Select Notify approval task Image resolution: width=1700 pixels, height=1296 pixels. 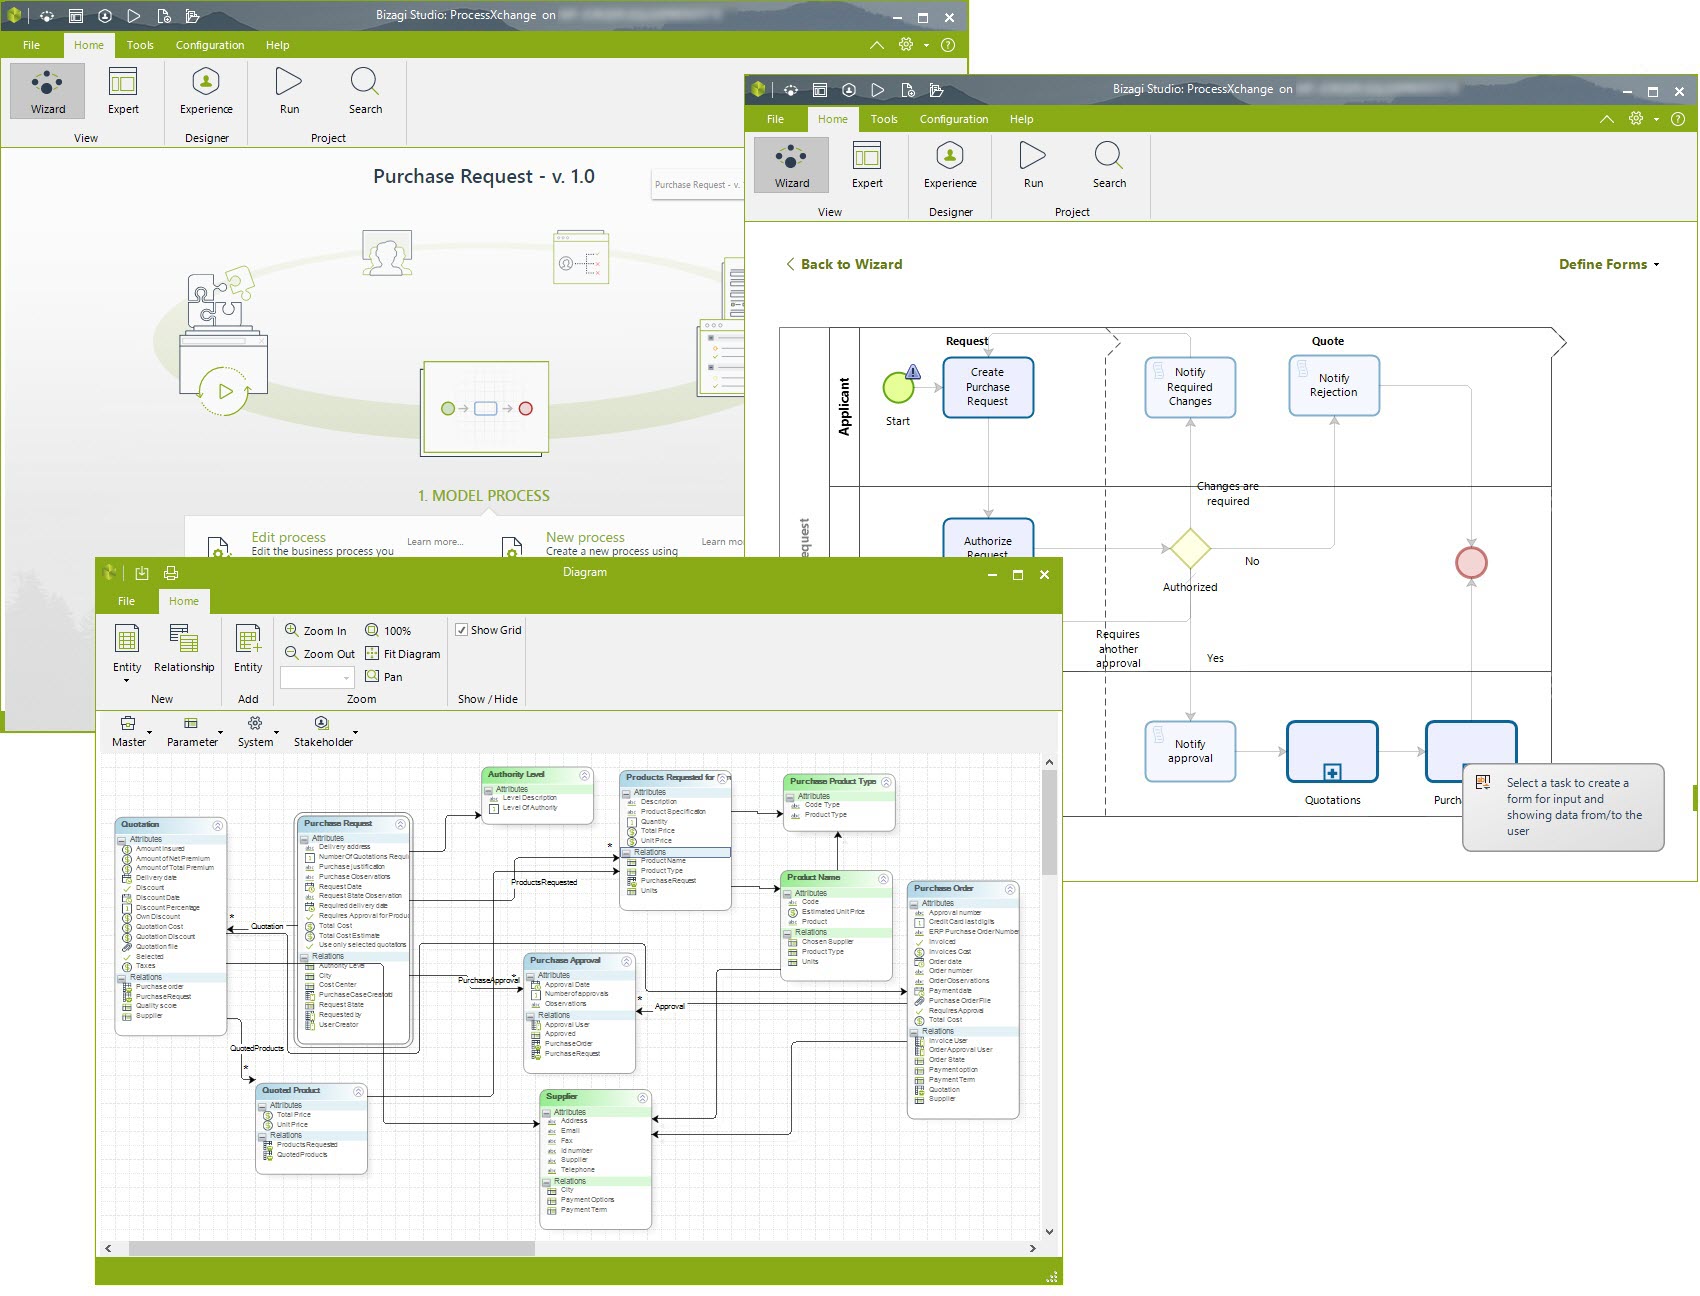coord(1190,751)
